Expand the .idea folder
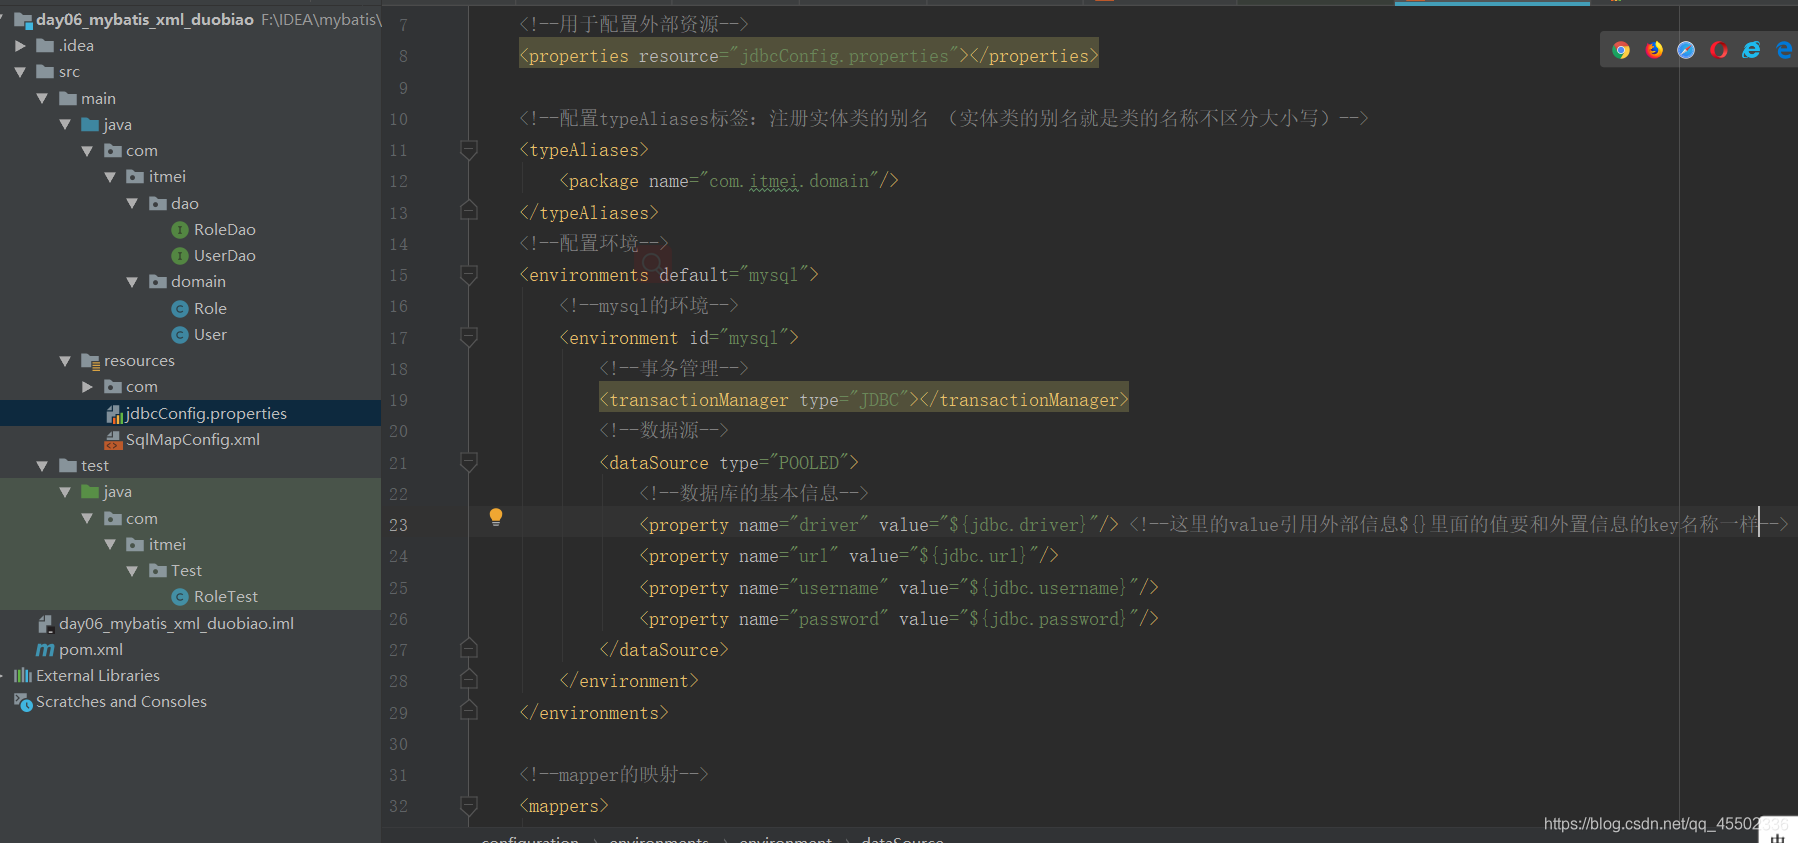 click(x=20, y=46)
